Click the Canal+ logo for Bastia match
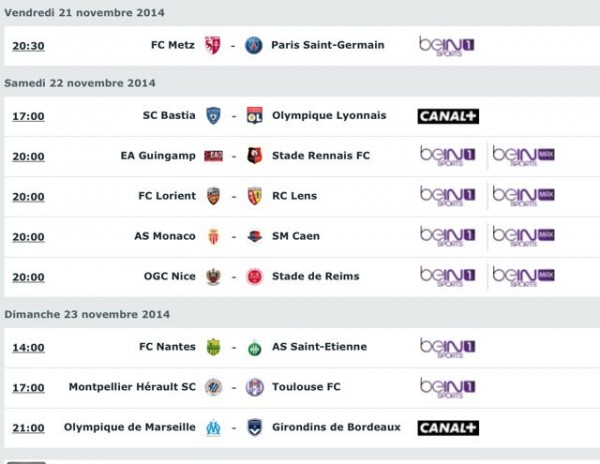 pyautogui.click(x=448, y=116)
